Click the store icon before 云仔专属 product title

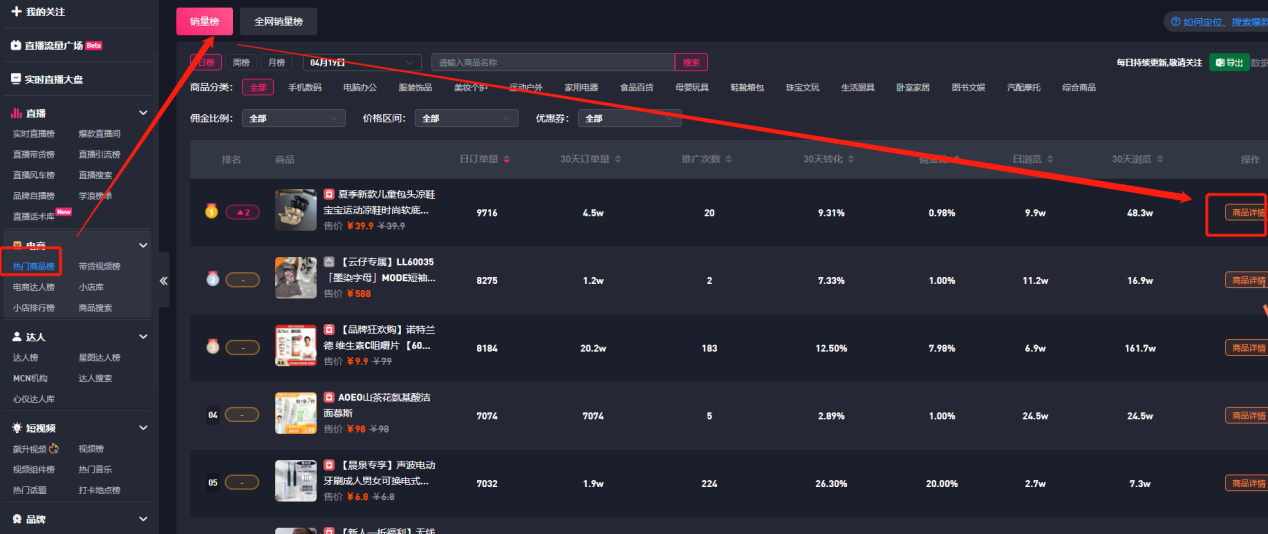[x=329, y=262]
